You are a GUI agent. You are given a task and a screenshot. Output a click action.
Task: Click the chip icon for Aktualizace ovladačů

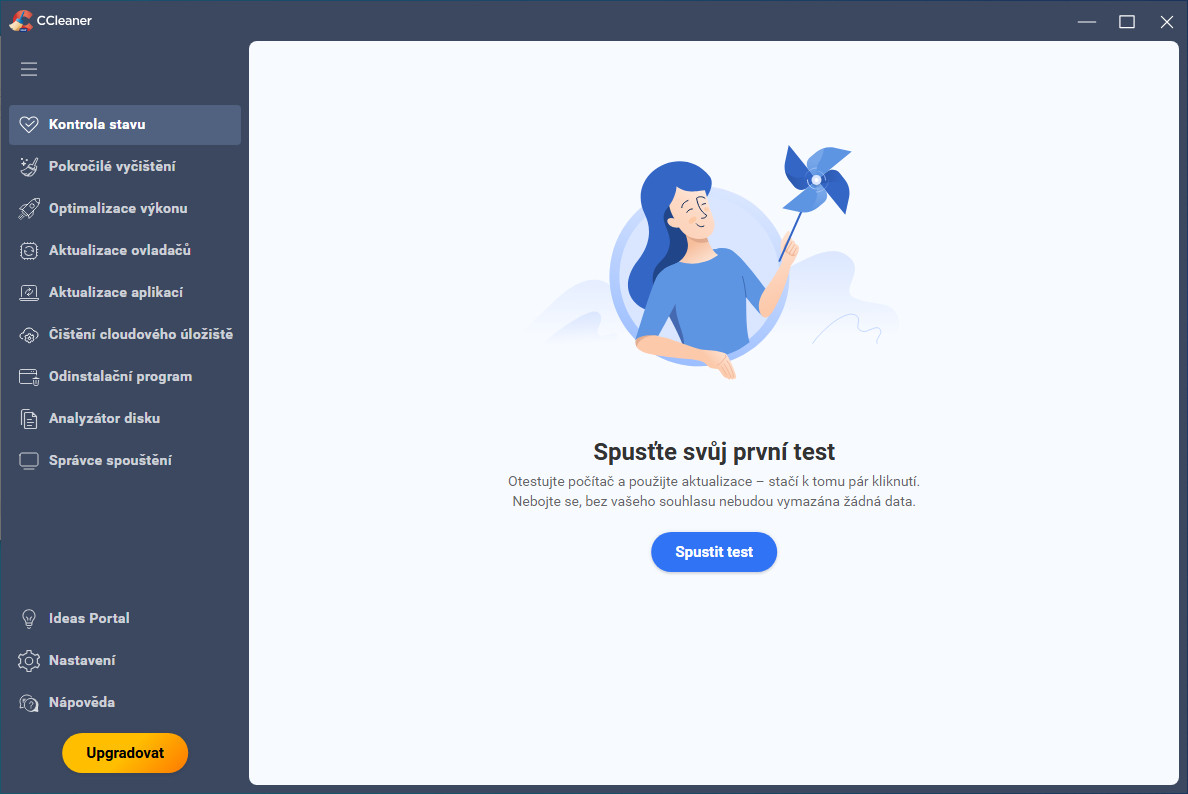coord(29,251)
